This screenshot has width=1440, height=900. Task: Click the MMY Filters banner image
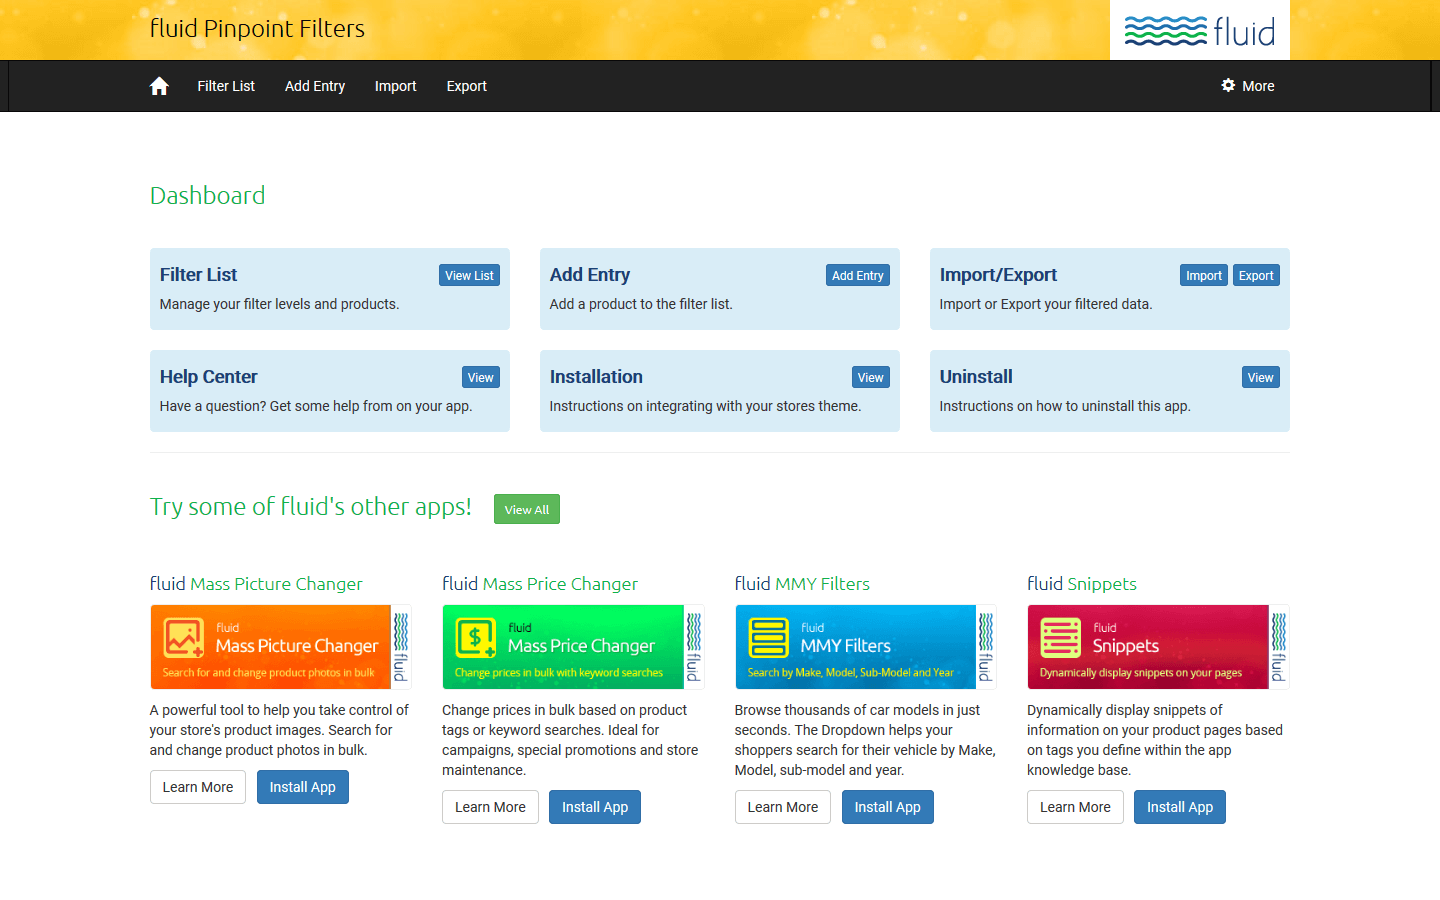click(x=865, y=647)
